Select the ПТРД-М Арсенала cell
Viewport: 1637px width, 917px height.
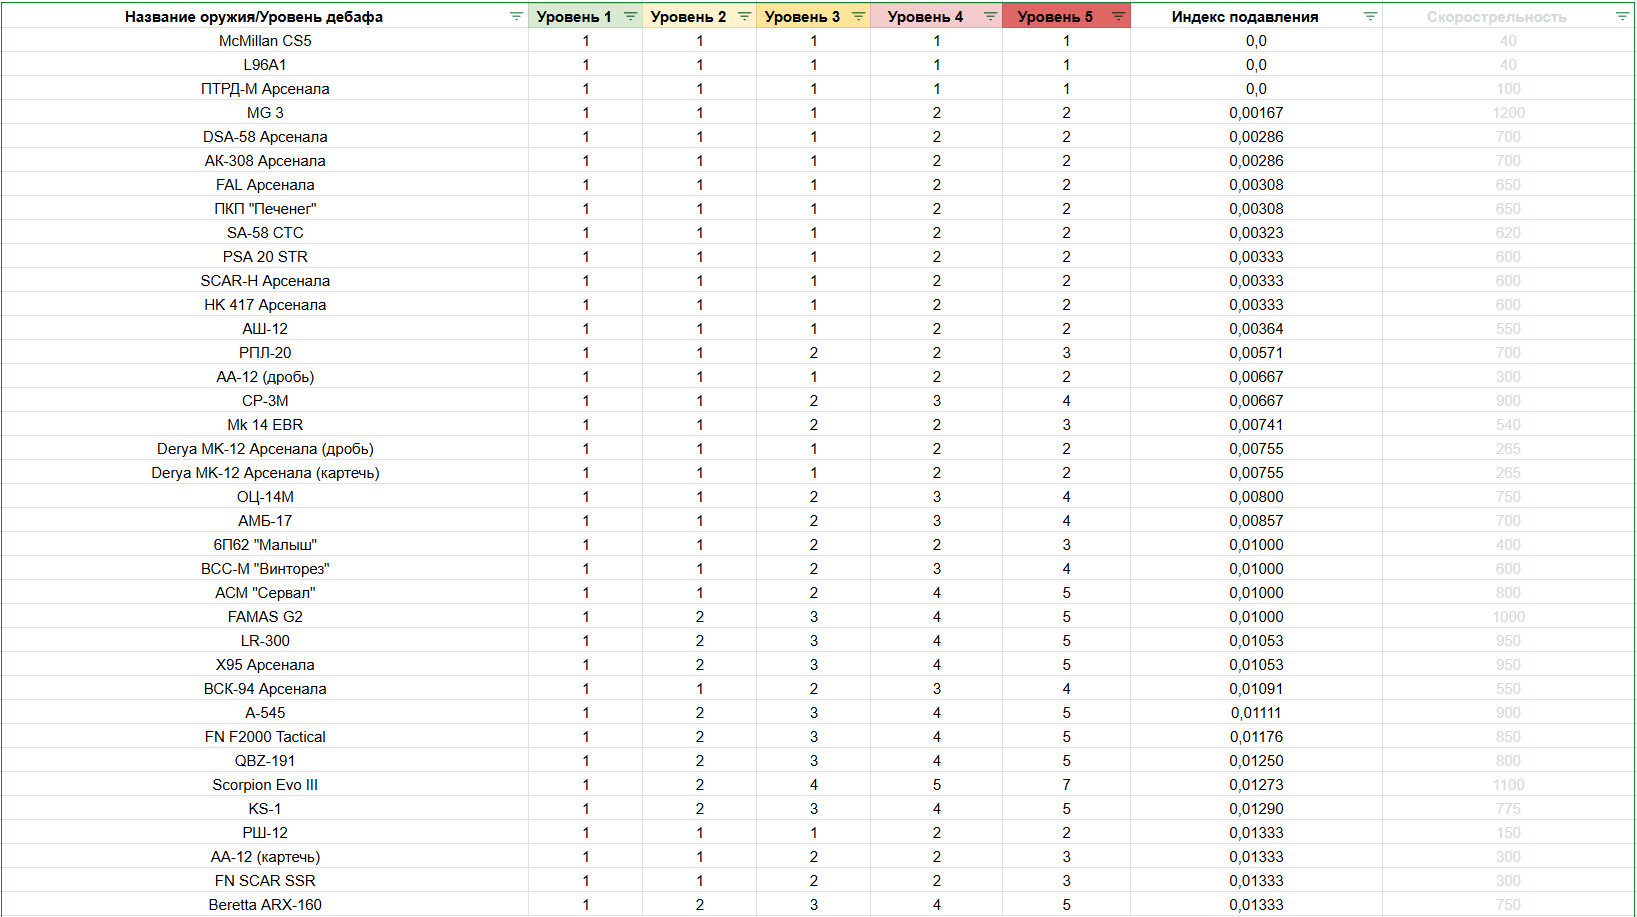point(265,89)
